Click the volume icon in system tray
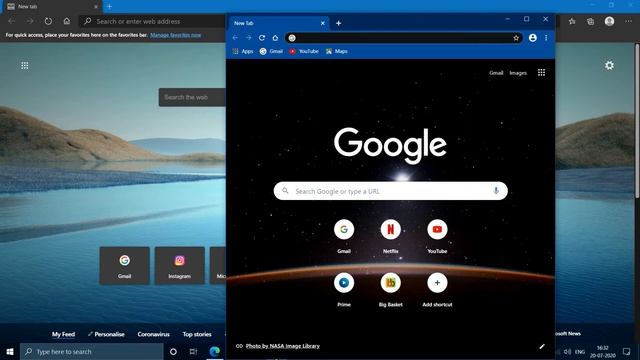Screen dimensions: 640x360 point(567,352)
